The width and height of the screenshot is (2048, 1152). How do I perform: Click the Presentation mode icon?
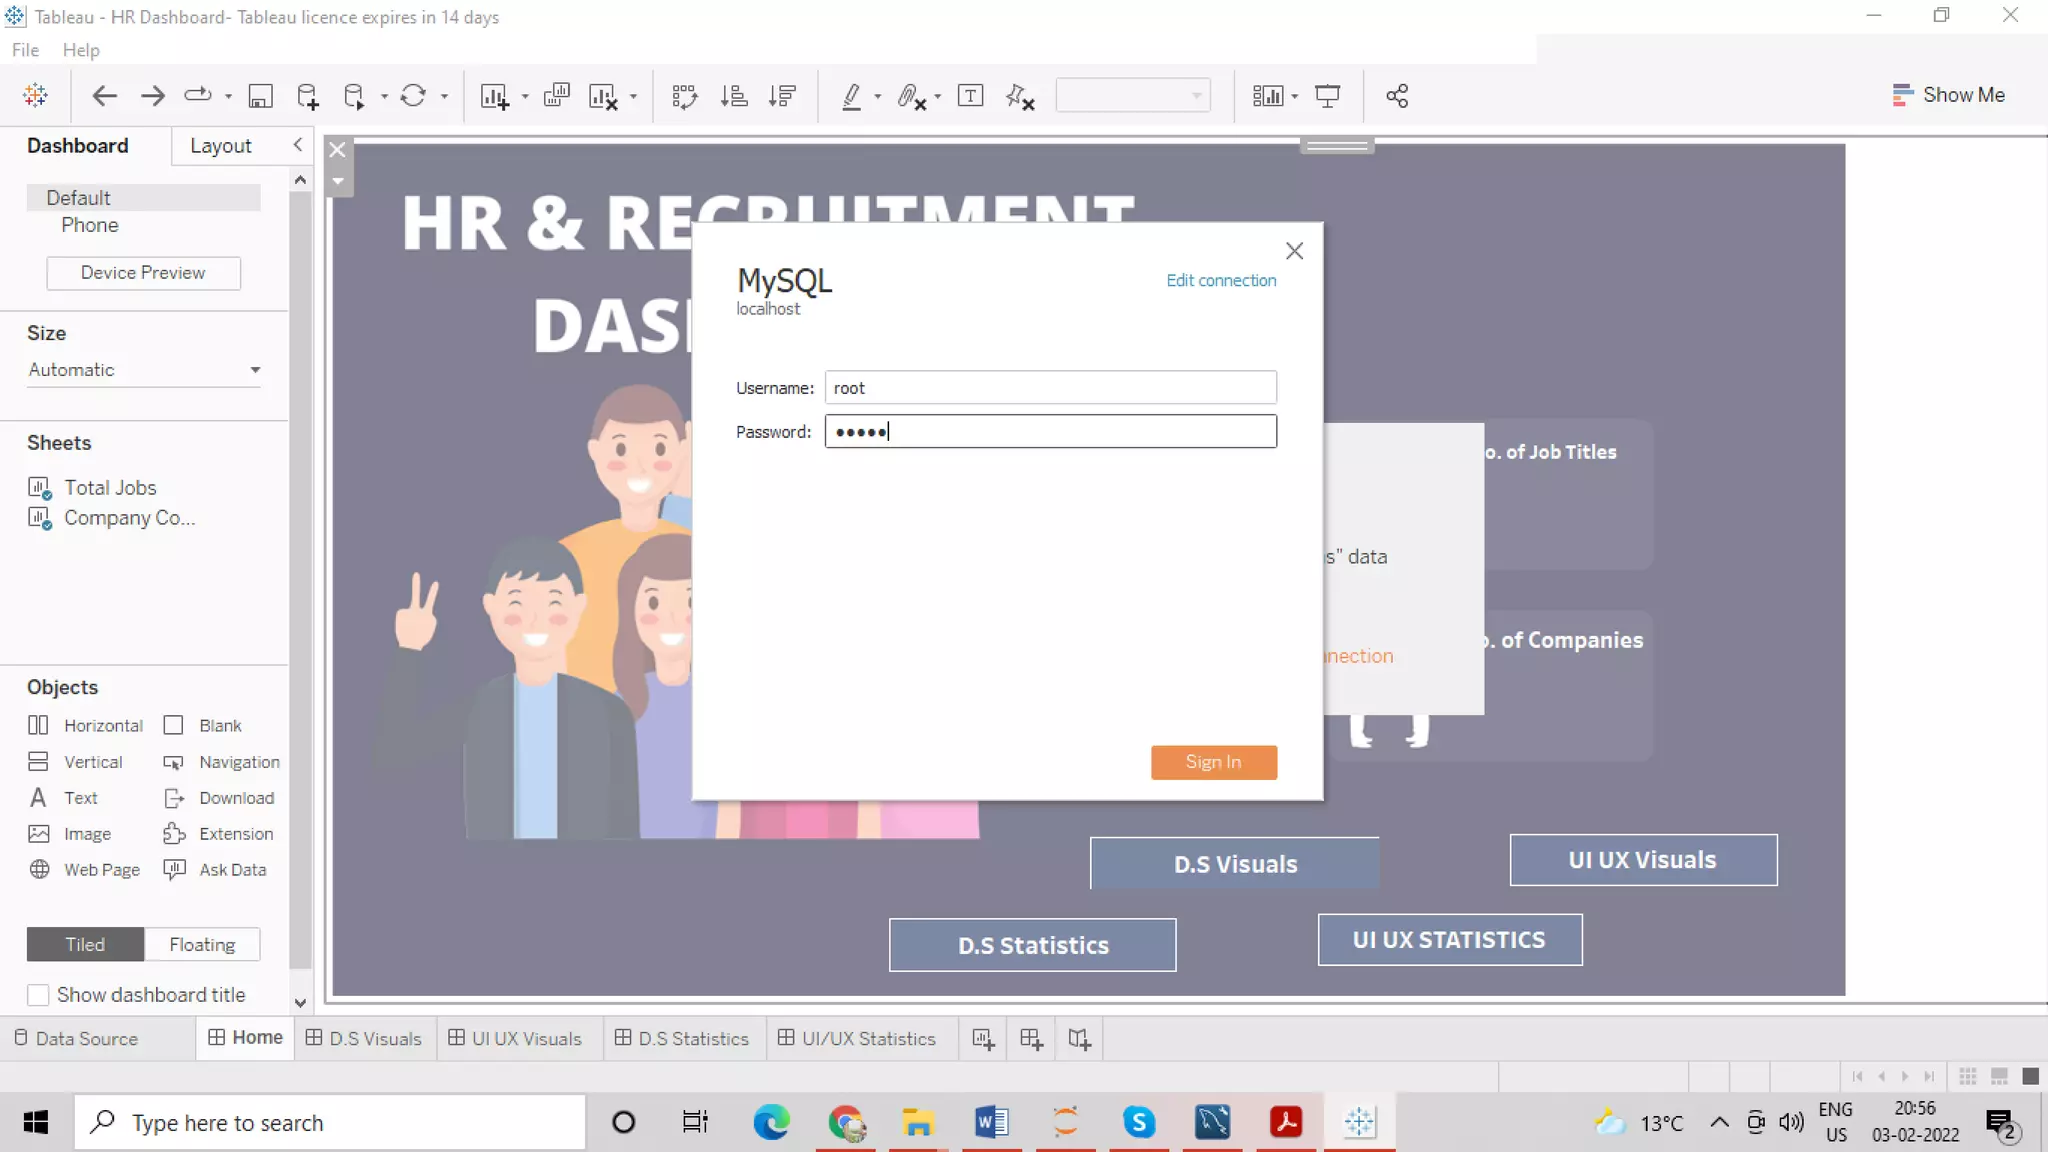point(1327,95)
